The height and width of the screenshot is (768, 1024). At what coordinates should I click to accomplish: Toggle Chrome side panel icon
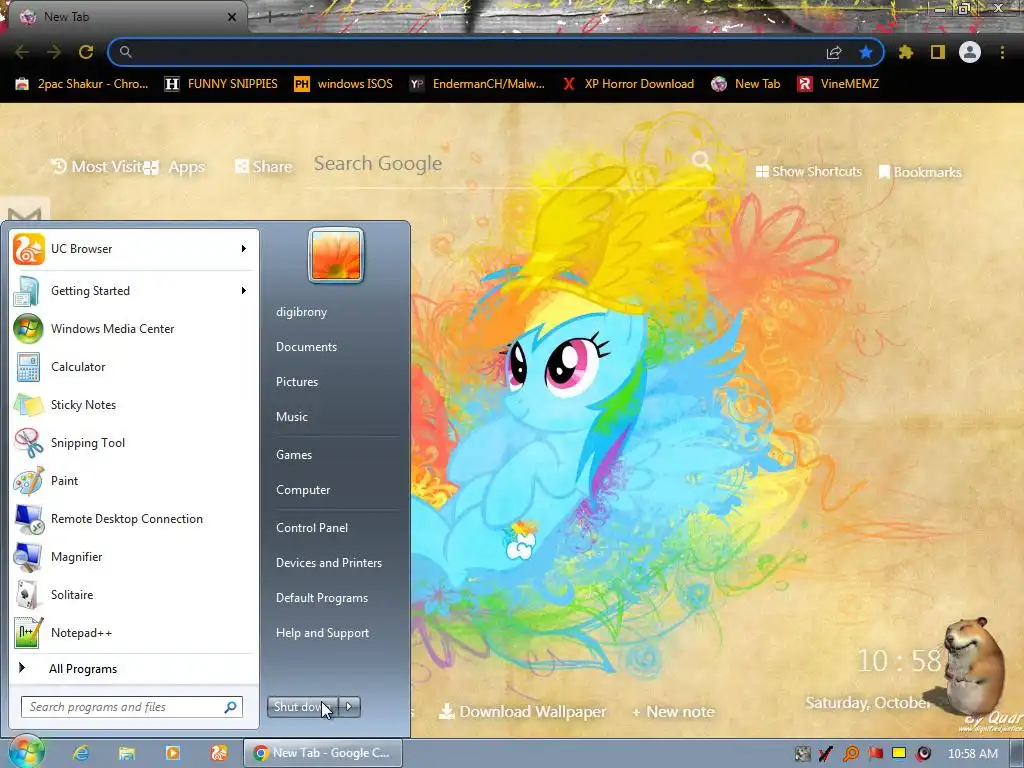(938, 52)
